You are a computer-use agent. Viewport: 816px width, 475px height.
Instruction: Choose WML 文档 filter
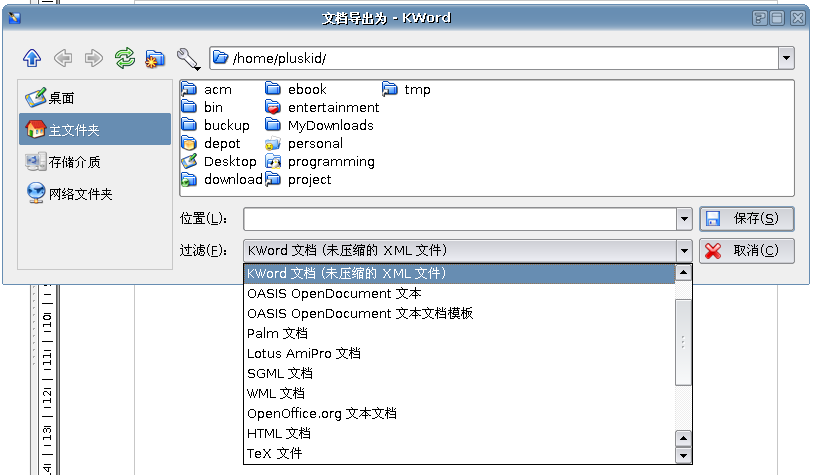[460, 393]
